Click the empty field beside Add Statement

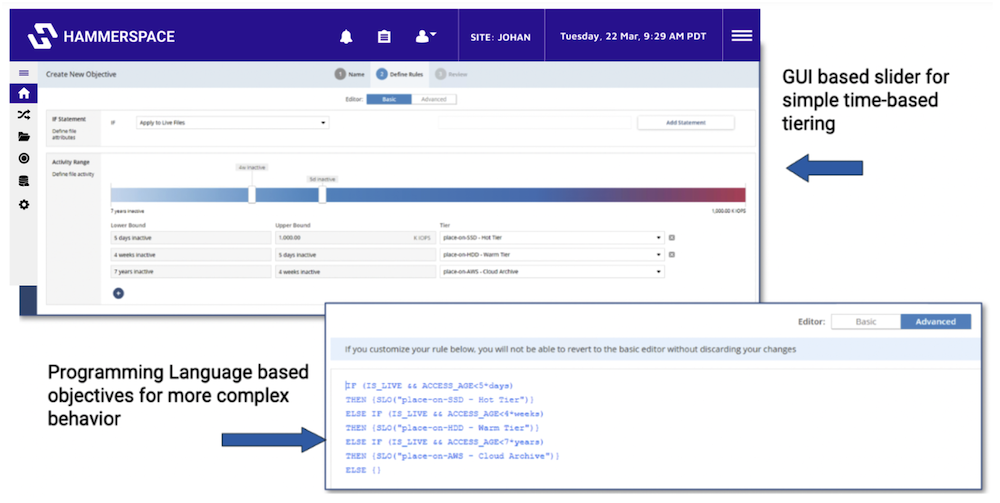coord(534,122)
